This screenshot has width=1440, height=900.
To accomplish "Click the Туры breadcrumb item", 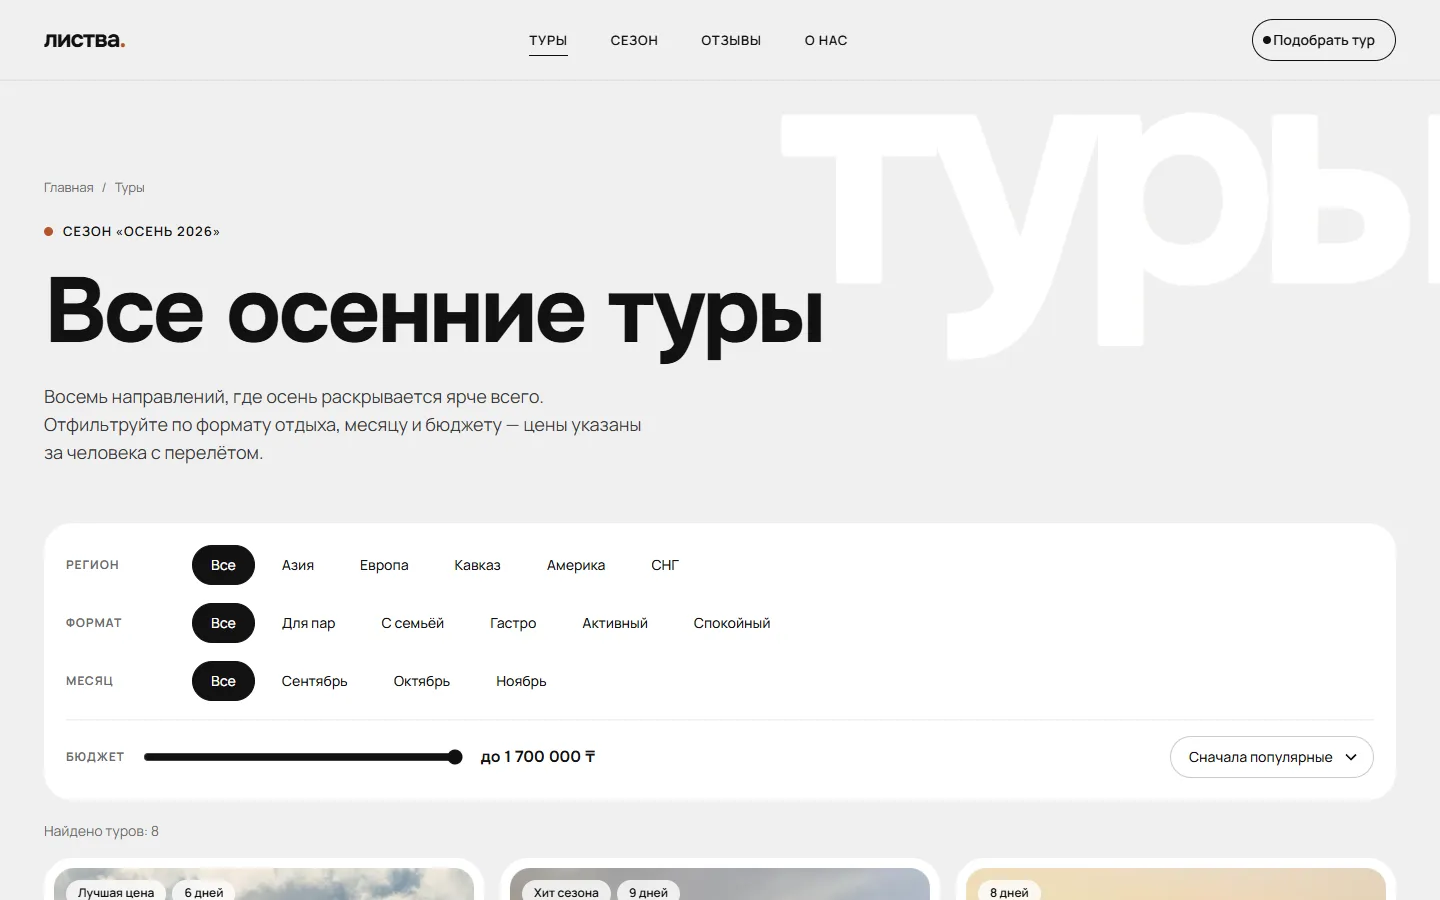I will click(x=130, y=187).
